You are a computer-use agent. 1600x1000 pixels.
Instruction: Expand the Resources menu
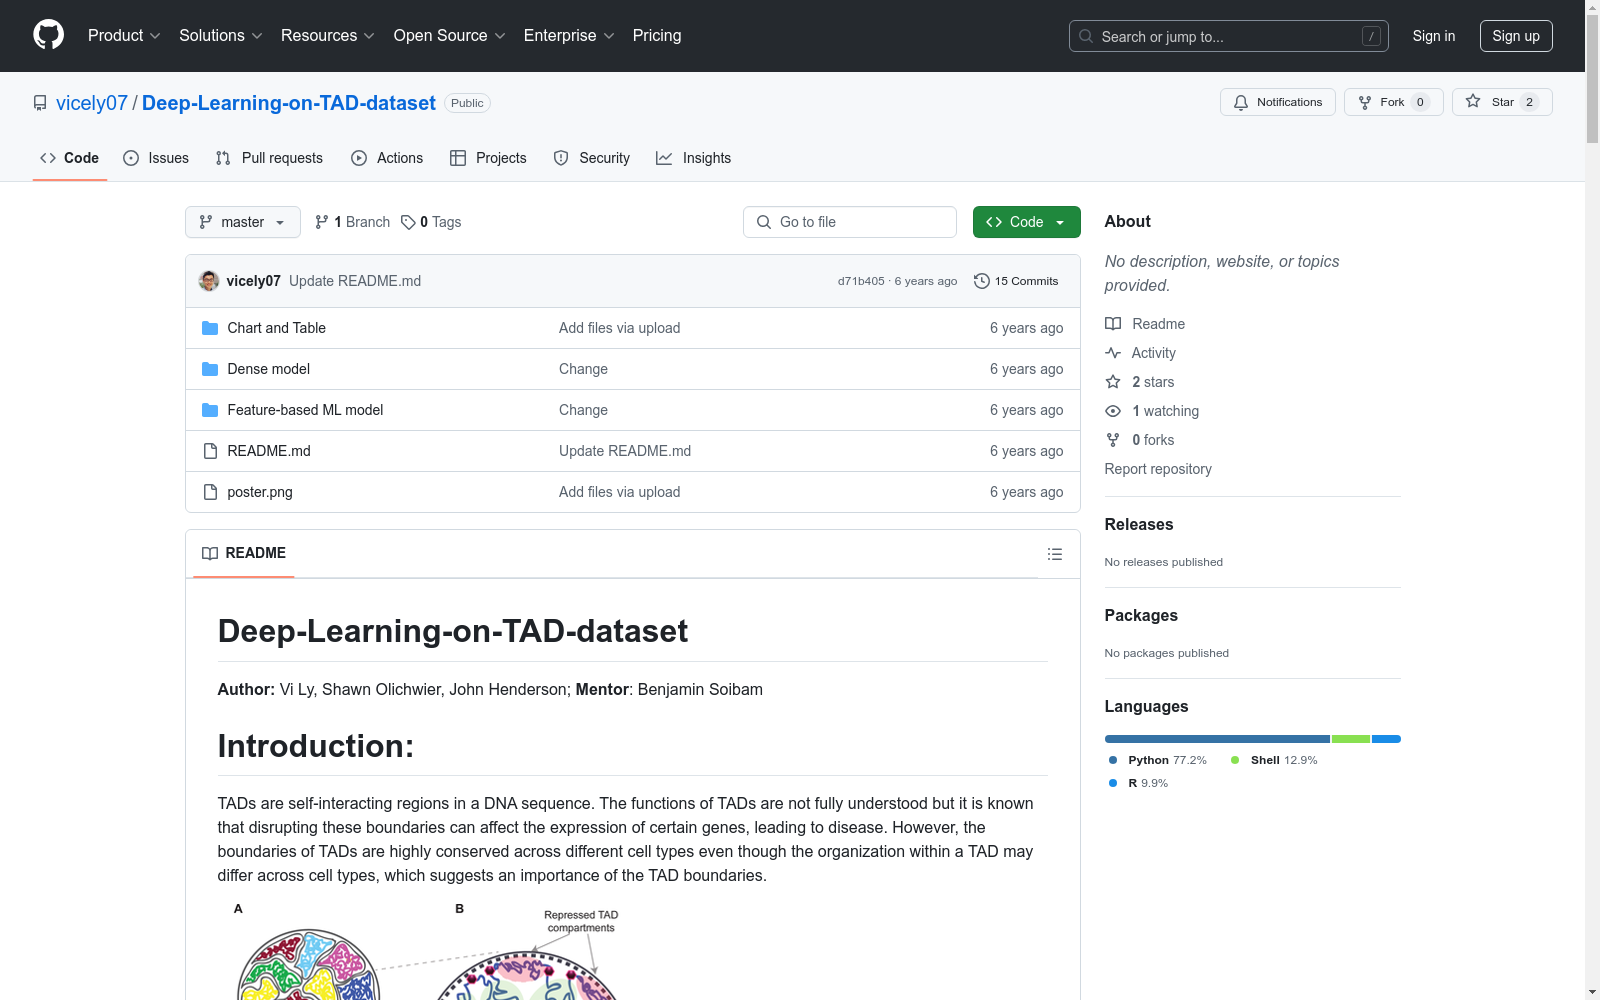[x=328, y=36]
